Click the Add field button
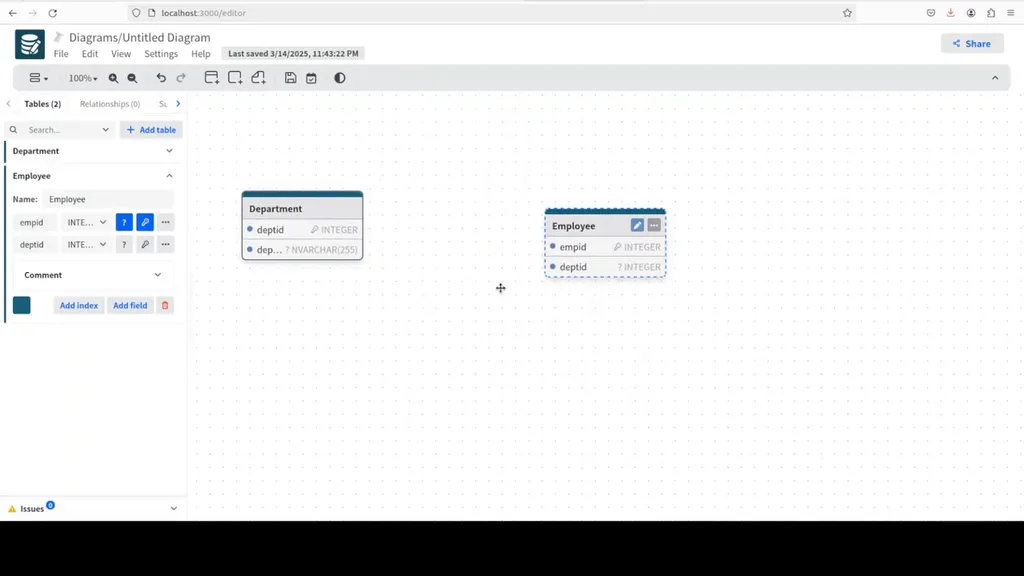Image resolution: width=1024 pixels, height=576 pixels. 130,306
